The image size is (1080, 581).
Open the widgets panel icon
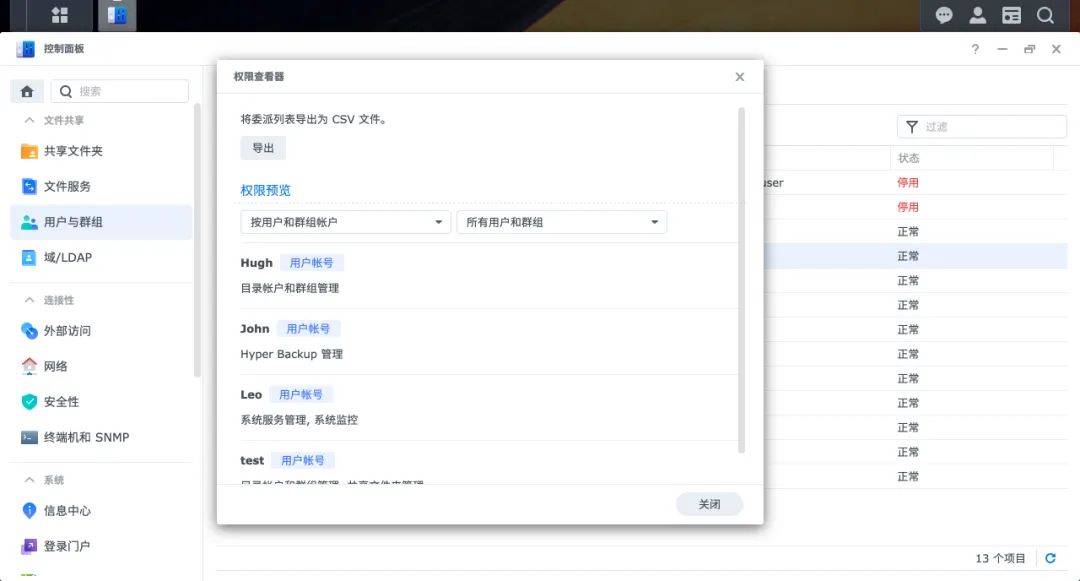[x=1012, y=15]
